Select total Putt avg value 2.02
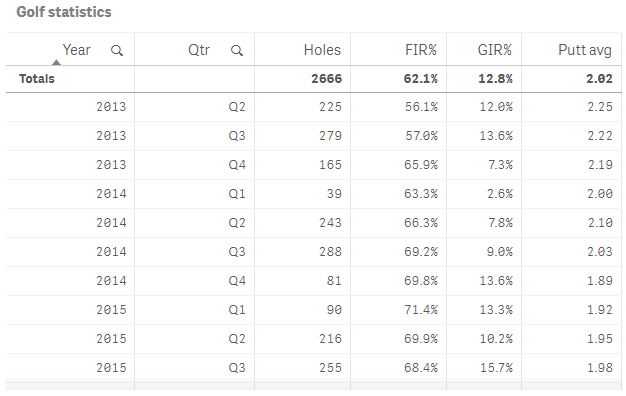 point(599,79)
